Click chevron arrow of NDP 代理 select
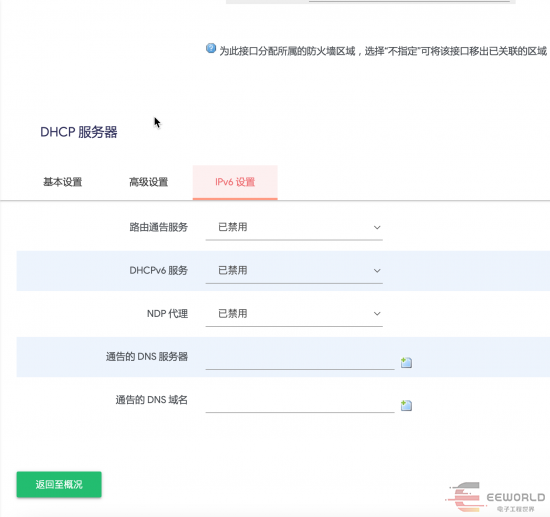 (377, 314)
